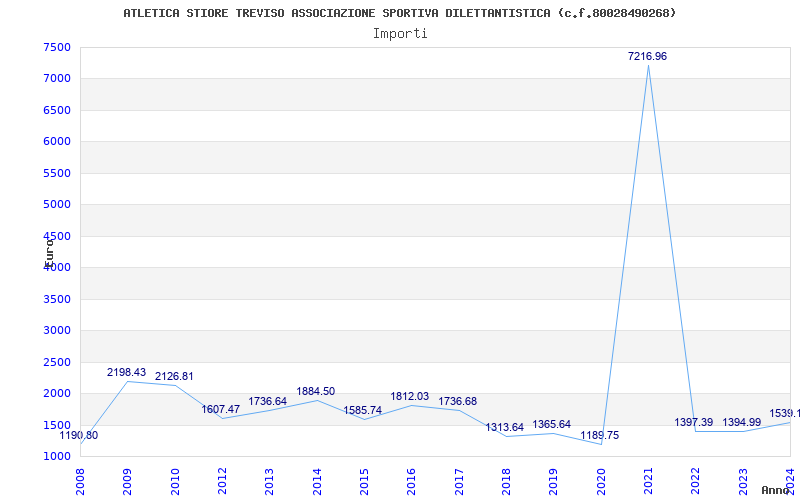Click the 1189.75 lowest value label
Image resolution: width=800 pixels, height=500 pixels.
coord(599,435)
